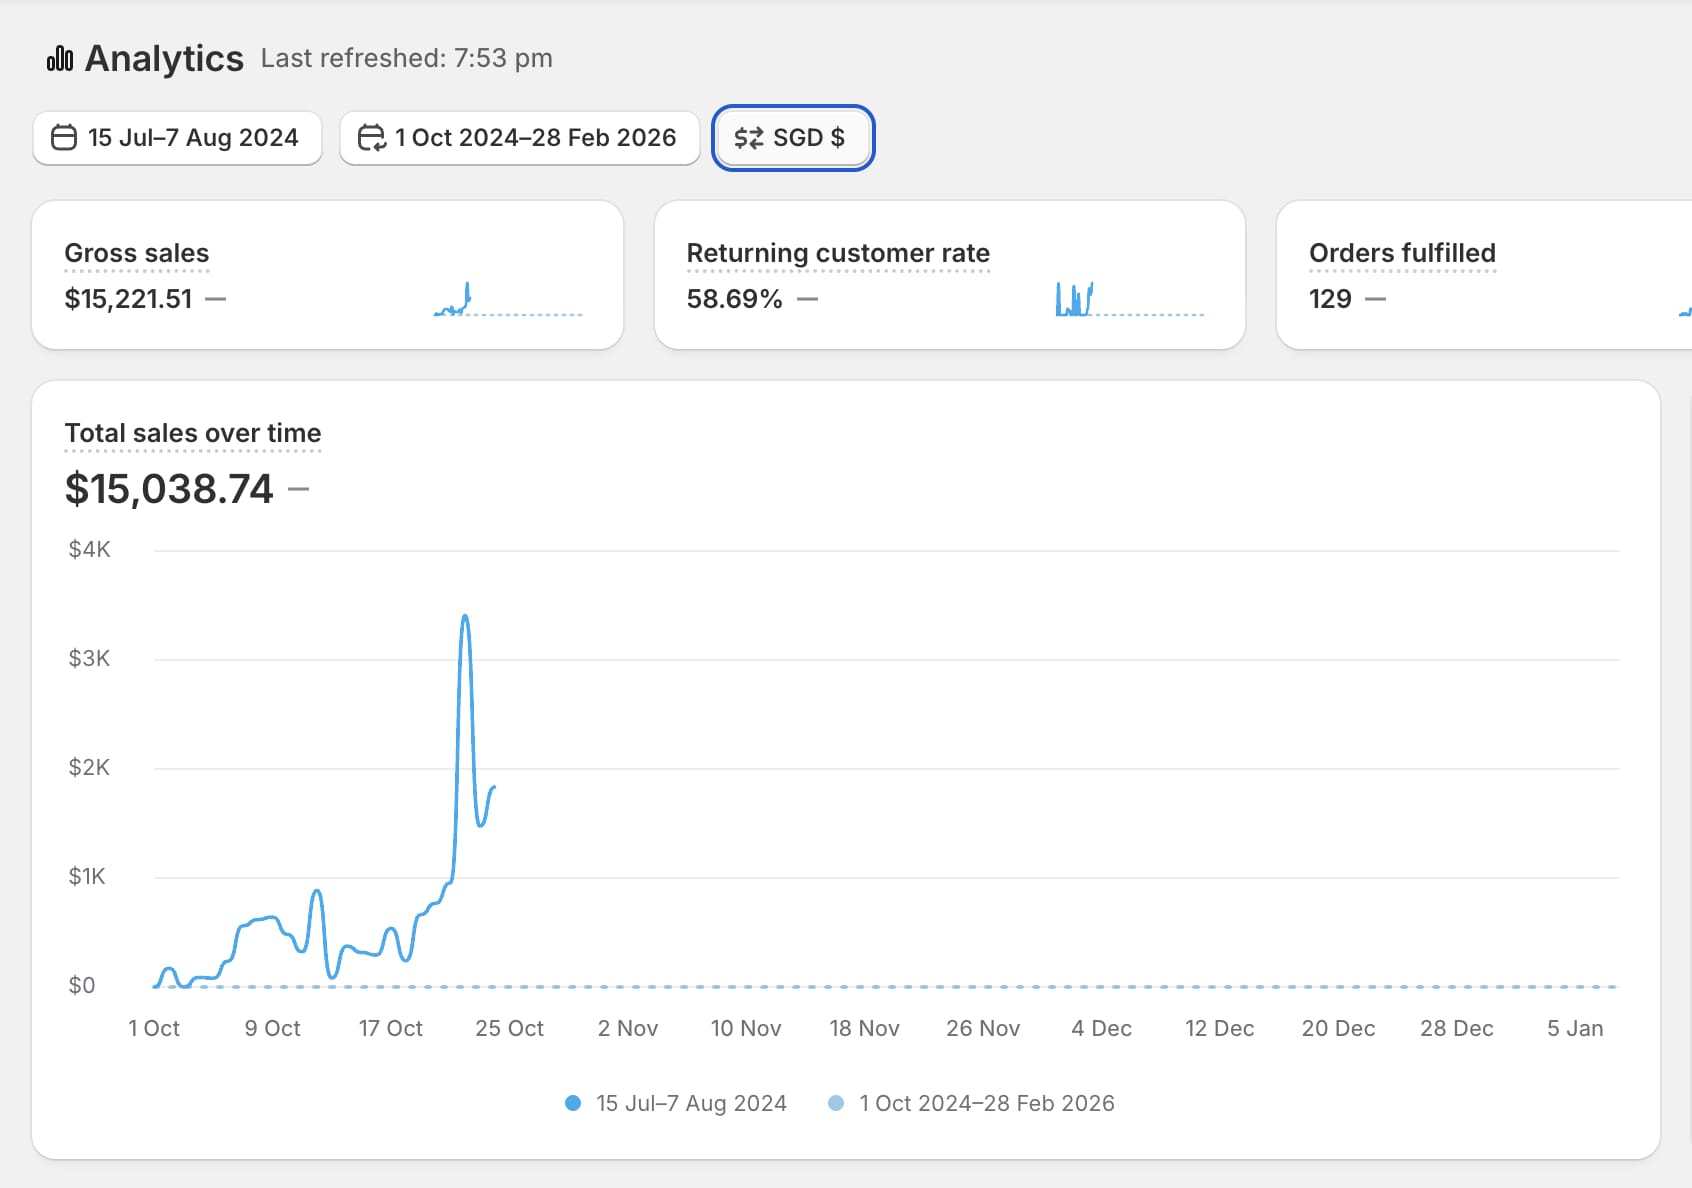Open the SGD $ currency selector
Screen dimensions: 1692x1188
click(x=793, y=138)
